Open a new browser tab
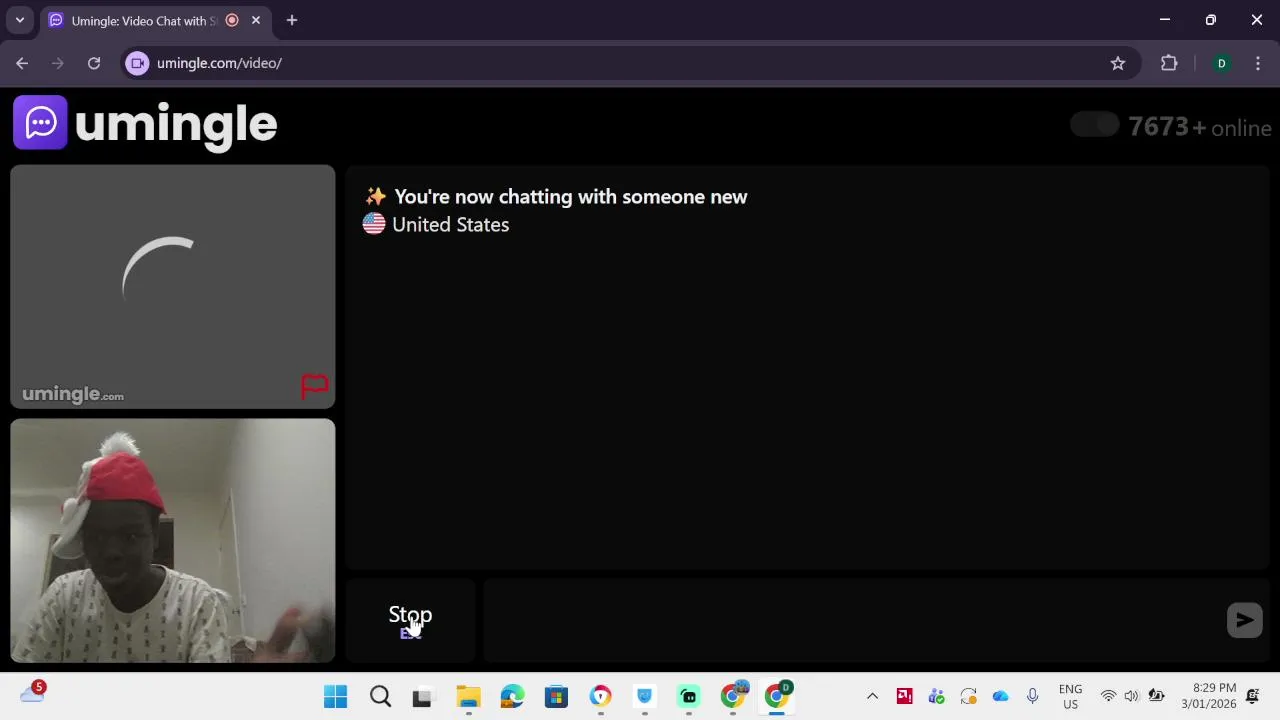1280x720 pixels. [292, 20]
